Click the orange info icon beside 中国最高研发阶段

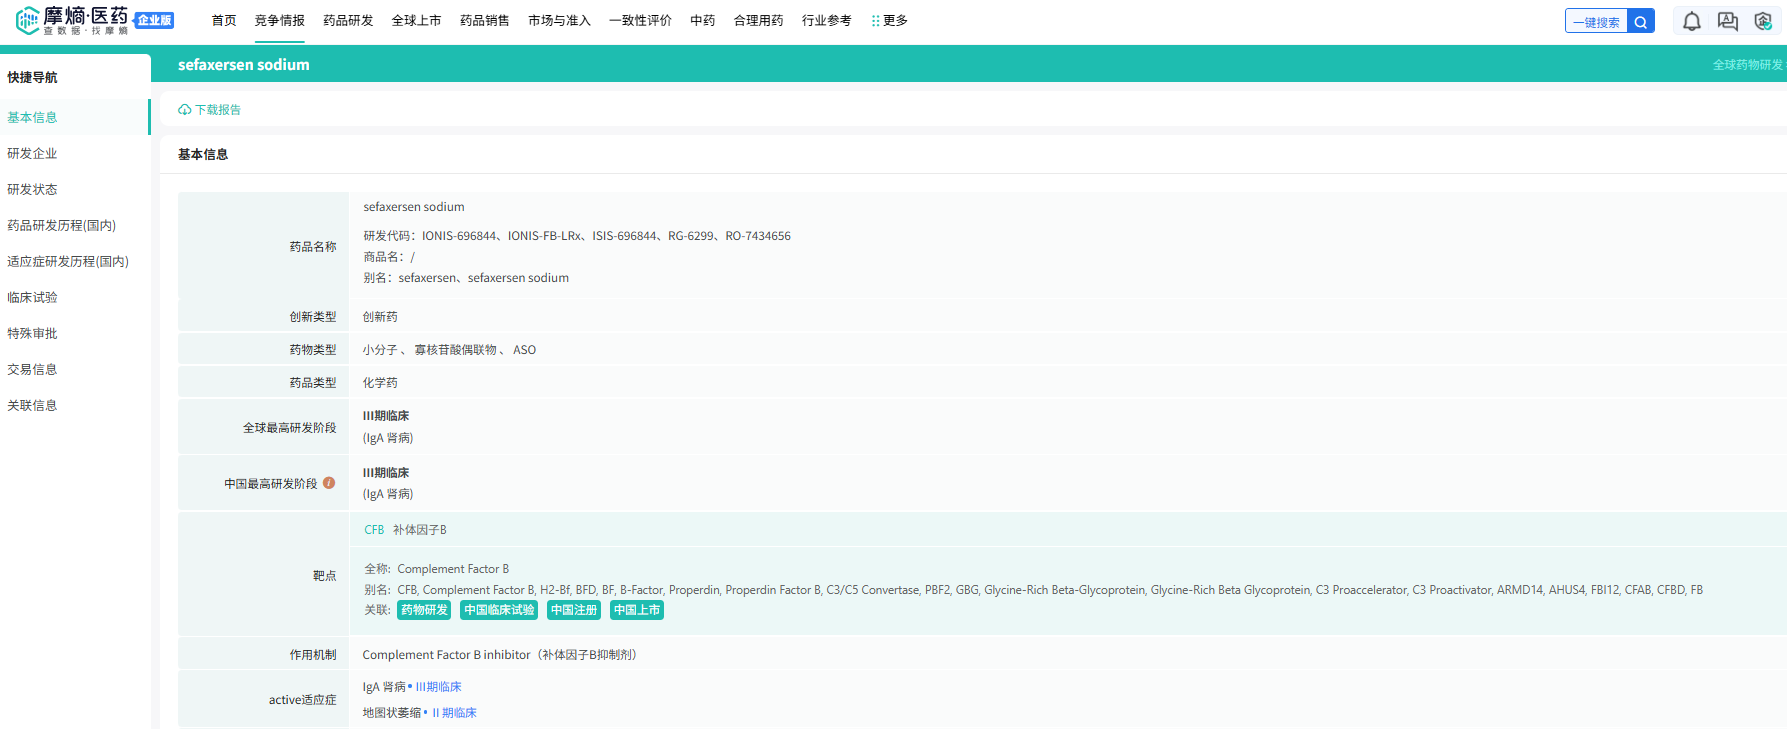(x=329, y=483)
